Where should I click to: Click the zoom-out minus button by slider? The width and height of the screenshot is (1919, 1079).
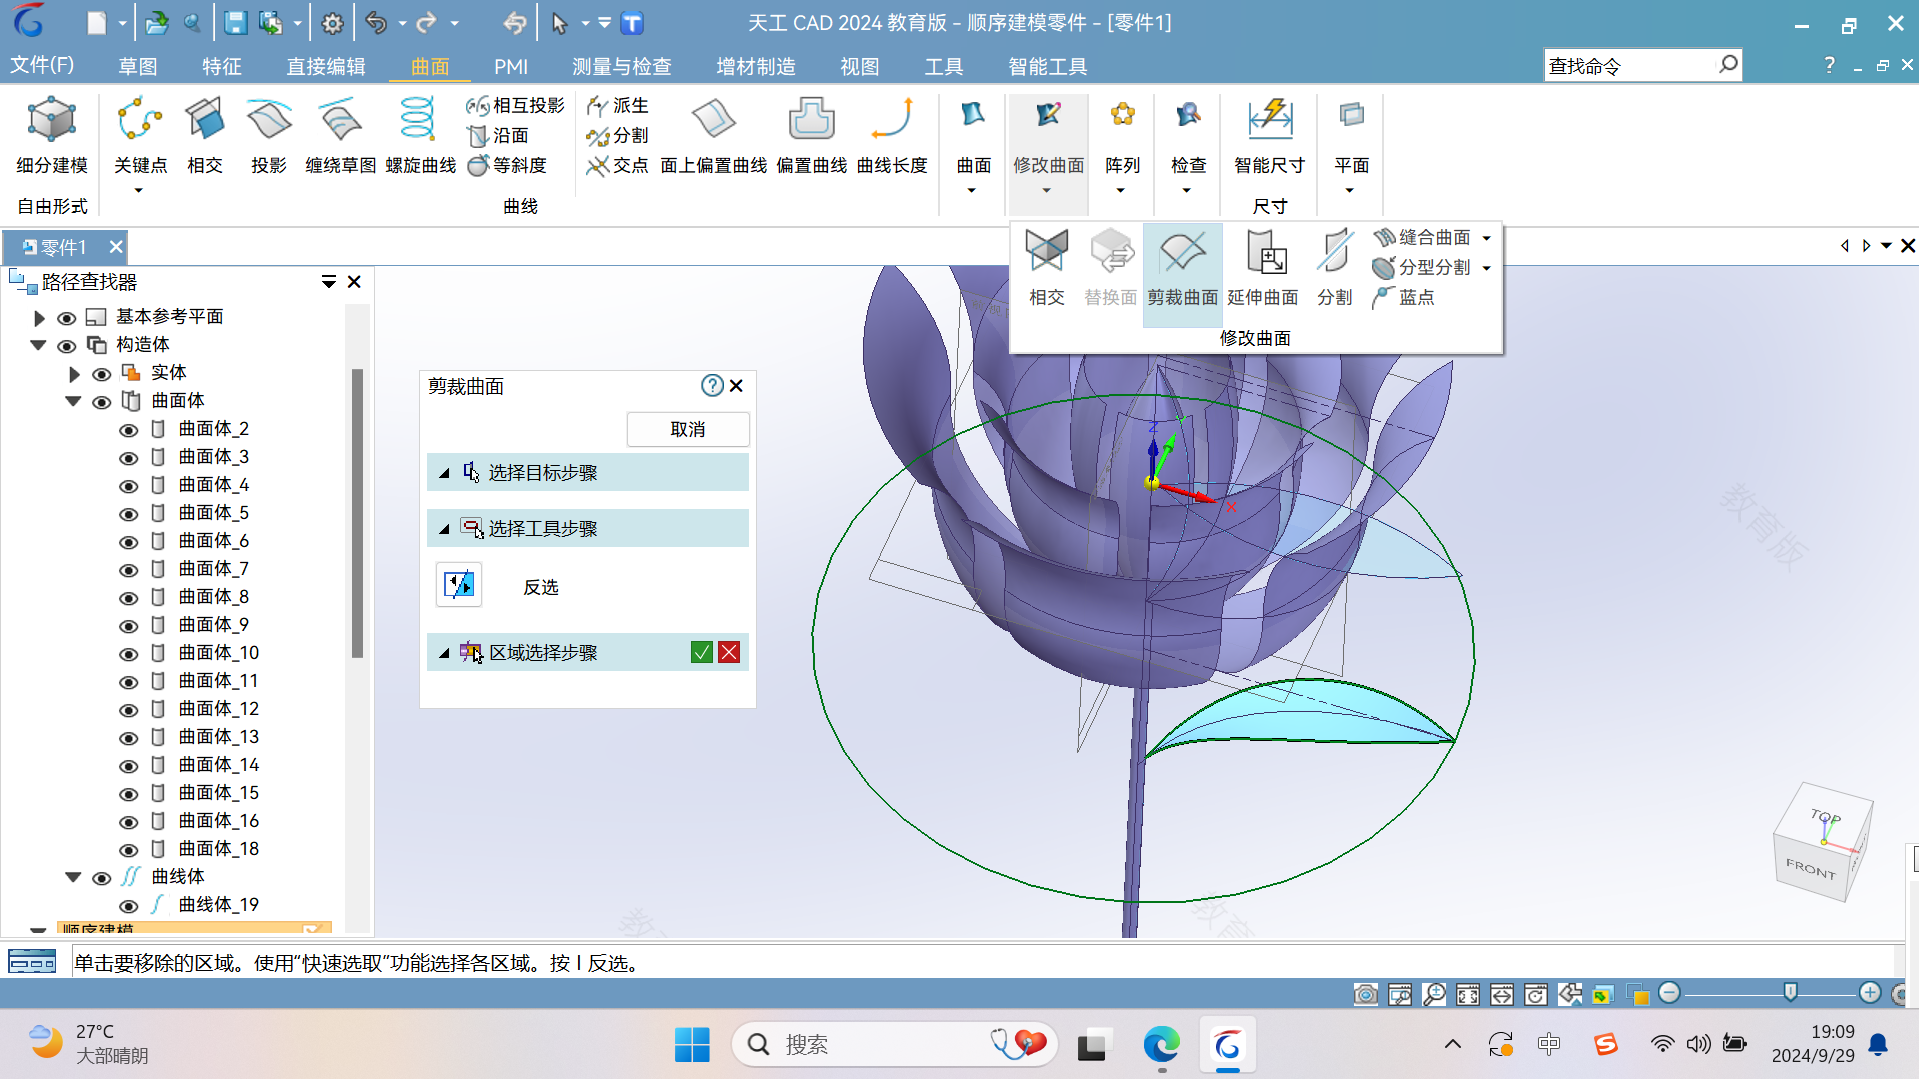[x=1669, y=992]
